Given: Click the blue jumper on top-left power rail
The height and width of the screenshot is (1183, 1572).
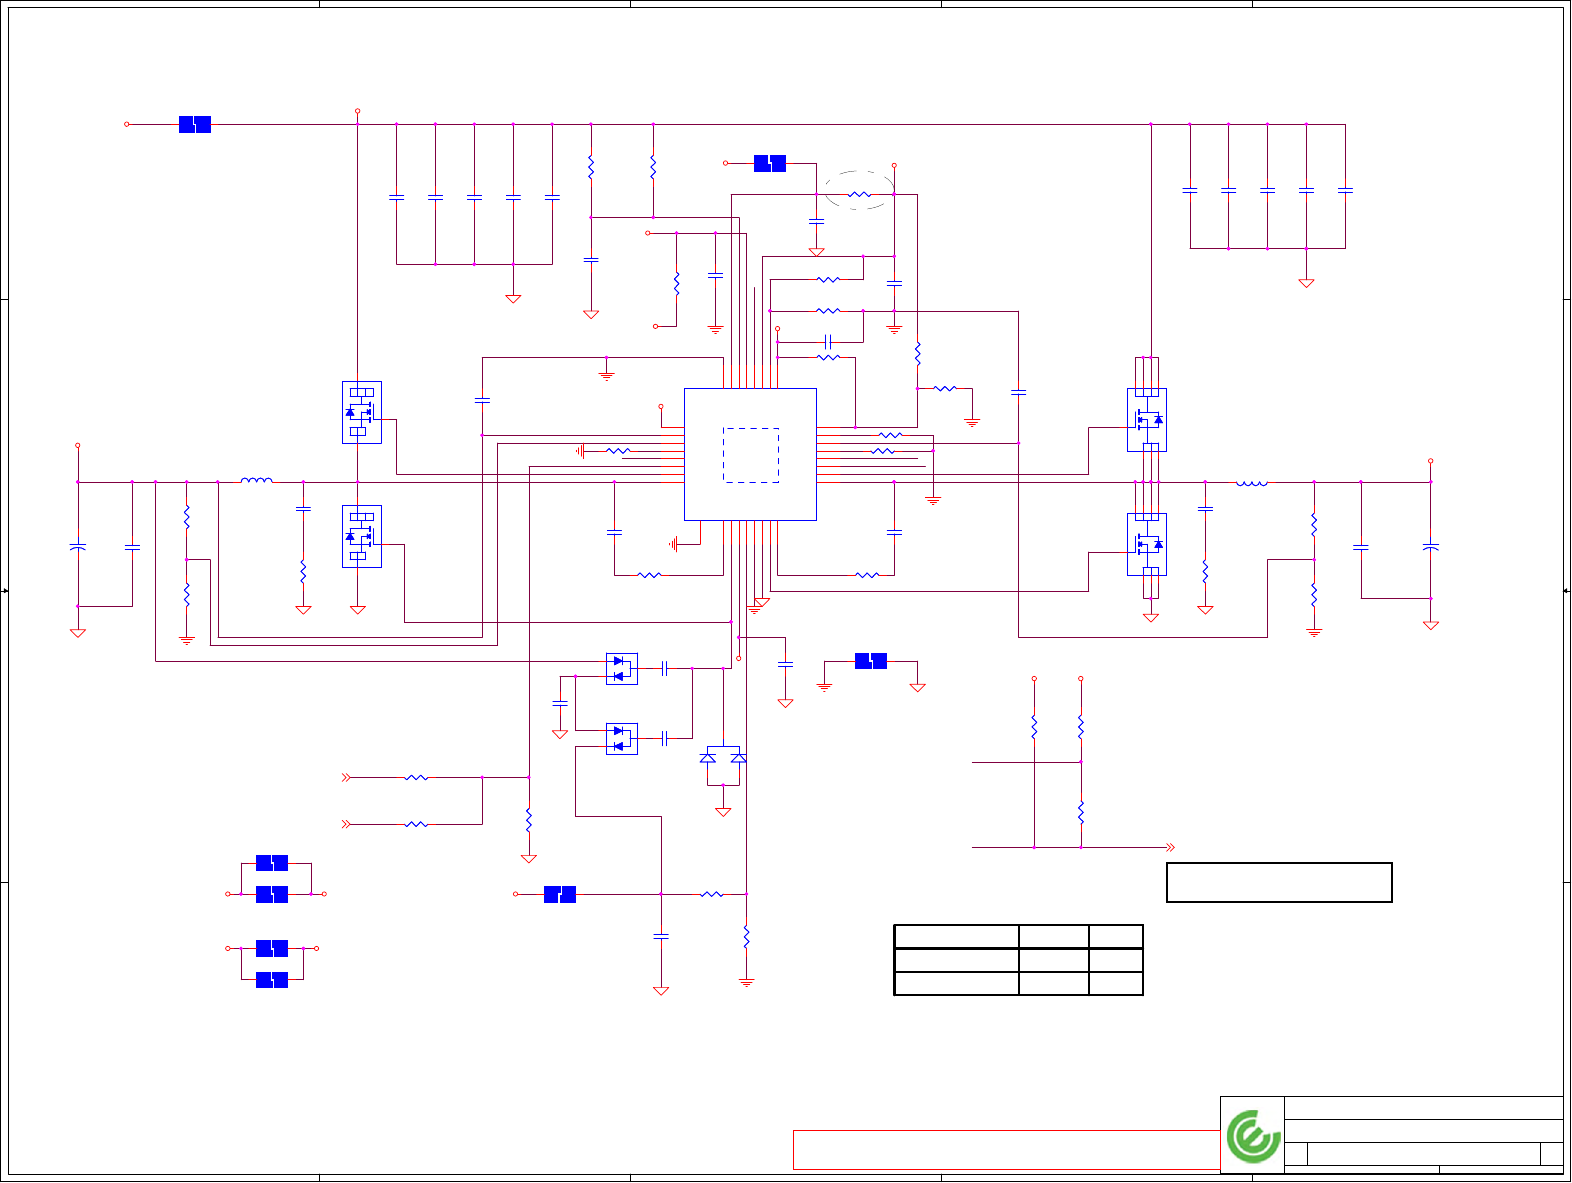Looking at the screenshot, I should point(195,124).
